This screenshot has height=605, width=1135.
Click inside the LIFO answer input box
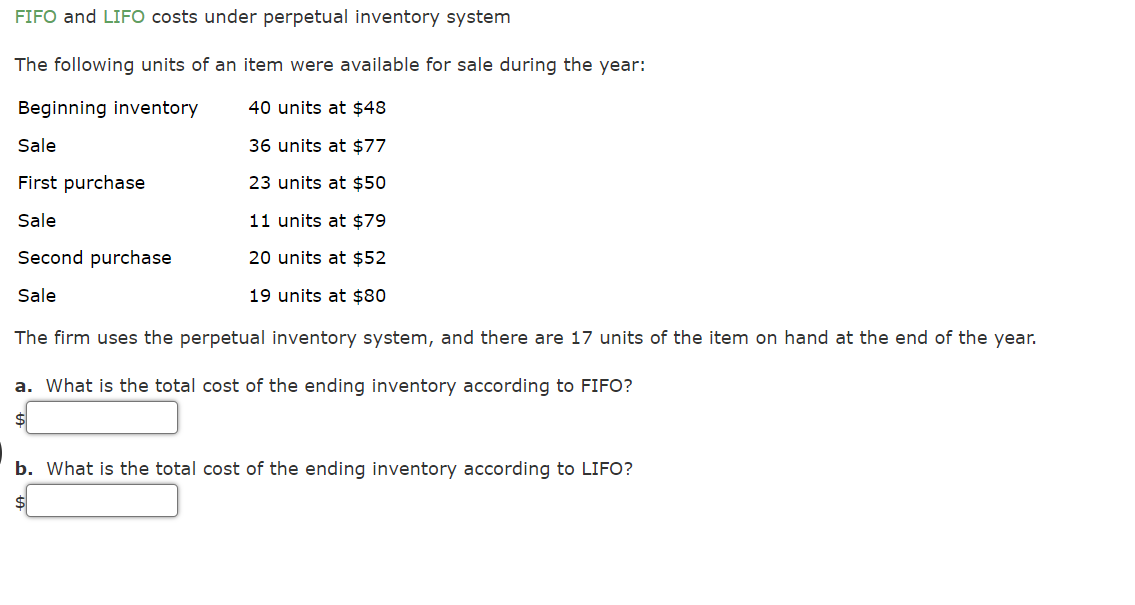102,500
